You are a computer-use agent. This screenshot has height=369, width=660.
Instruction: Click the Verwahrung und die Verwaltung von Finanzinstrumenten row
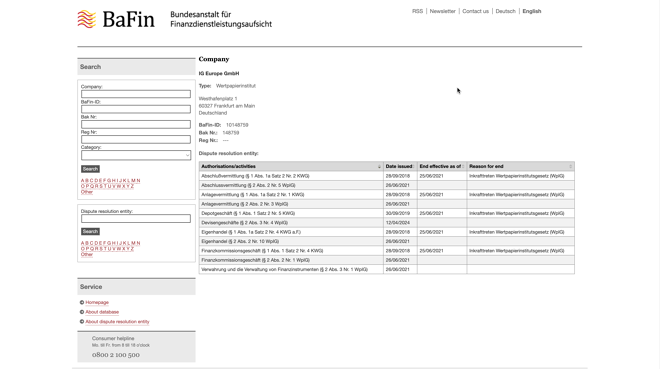[x=386, y=269]
